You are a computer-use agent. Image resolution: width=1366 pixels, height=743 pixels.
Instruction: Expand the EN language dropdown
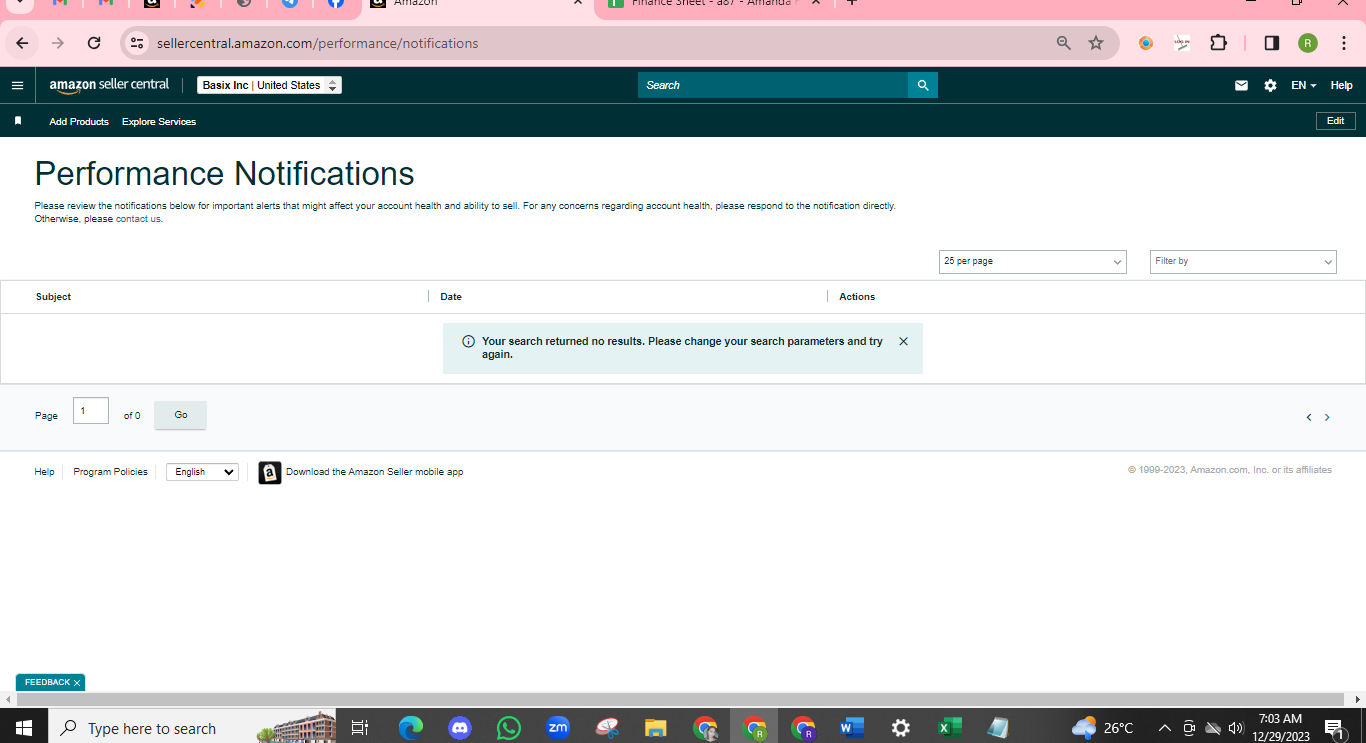[1303, 86]
